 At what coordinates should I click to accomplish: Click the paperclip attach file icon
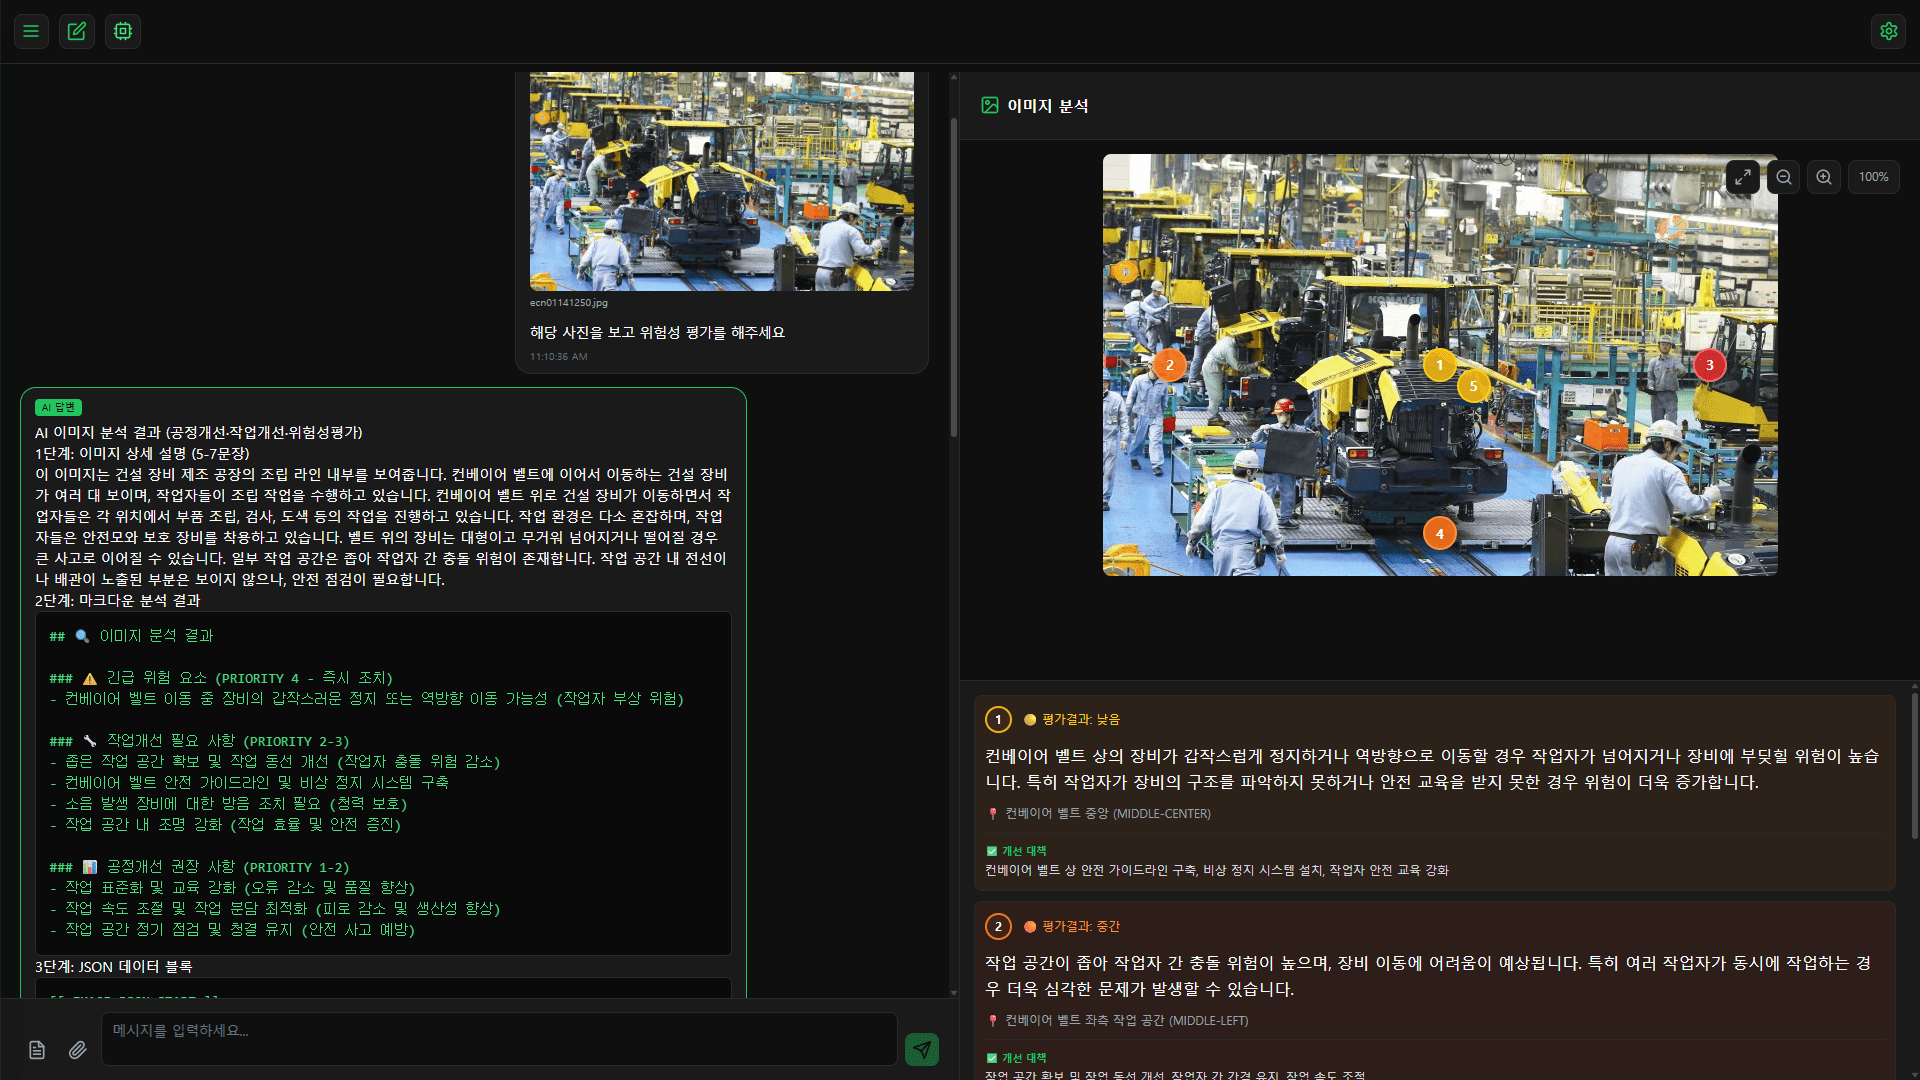tap(77, 1049)
